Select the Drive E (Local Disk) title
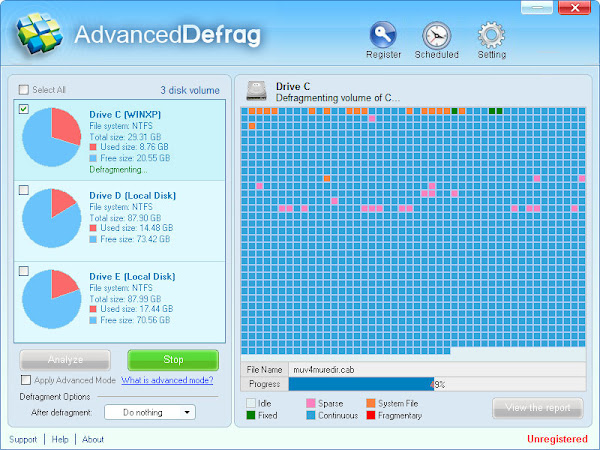The image size is (600, 450). point(132,277)
